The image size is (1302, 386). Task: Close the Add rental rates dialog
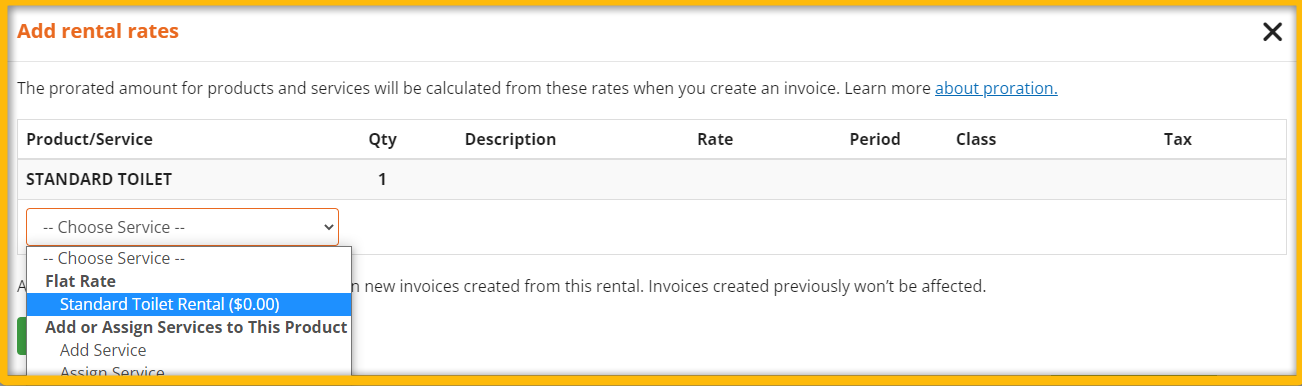coord(1272,32)
